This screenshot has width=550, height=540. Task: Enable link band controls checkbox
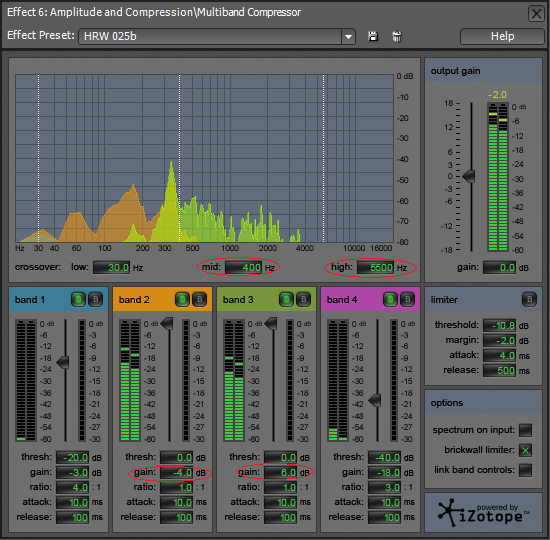point(525,470)
